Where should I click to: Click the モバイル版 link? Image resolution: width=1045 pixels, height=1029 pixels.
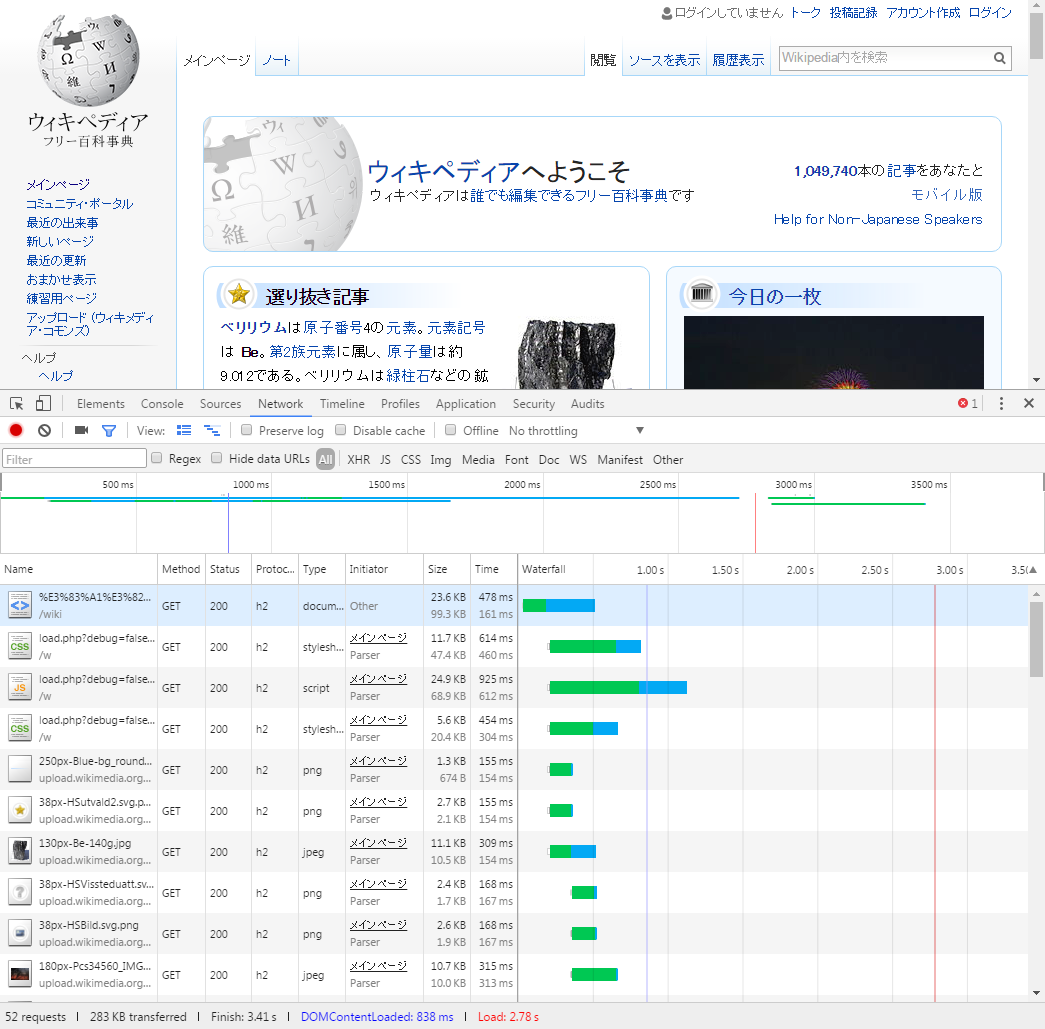coord(946,195)
